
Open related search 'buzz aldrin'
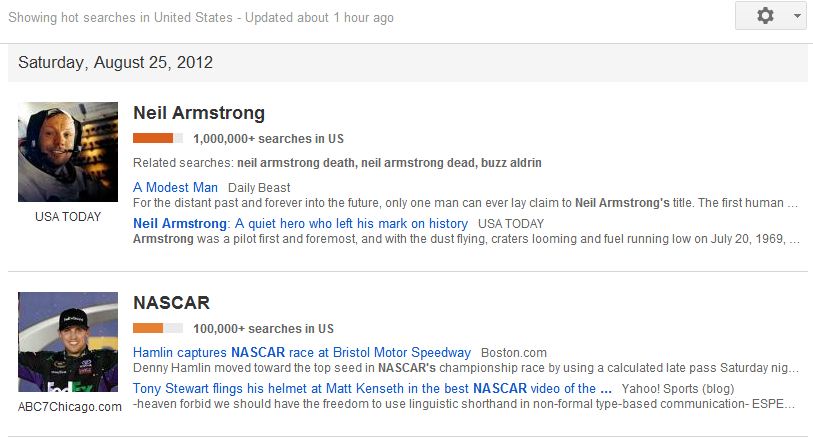pyautogui.click(x=511, y=163)
